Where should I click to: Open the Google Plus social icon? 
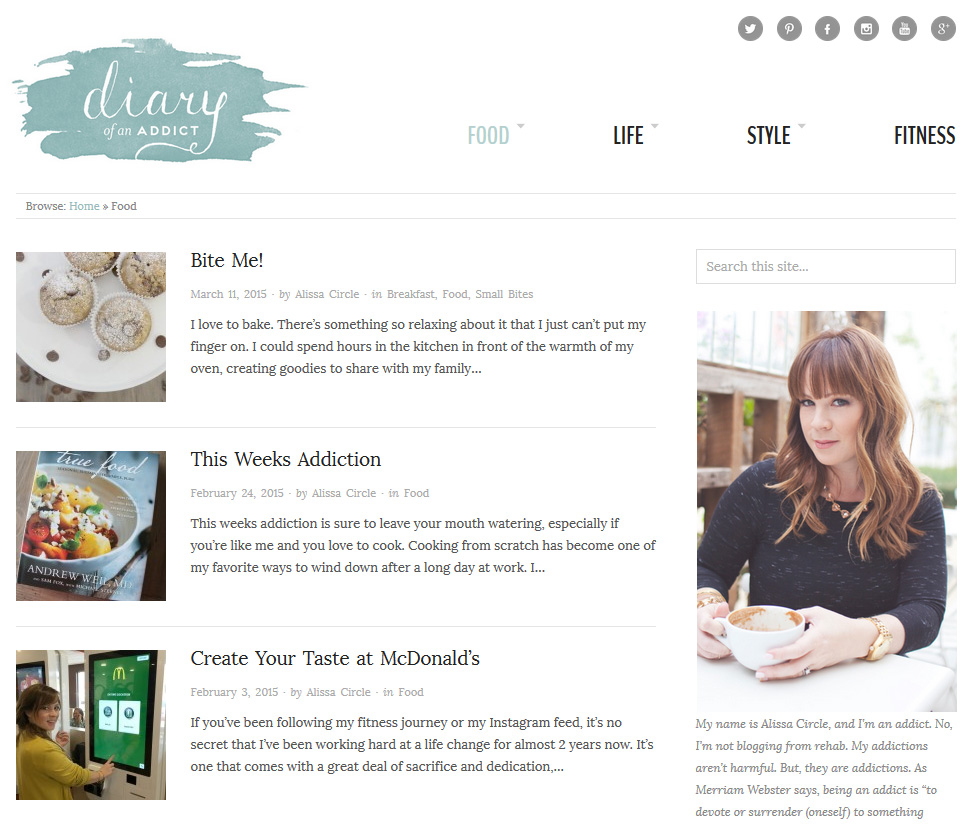[943, 28]
